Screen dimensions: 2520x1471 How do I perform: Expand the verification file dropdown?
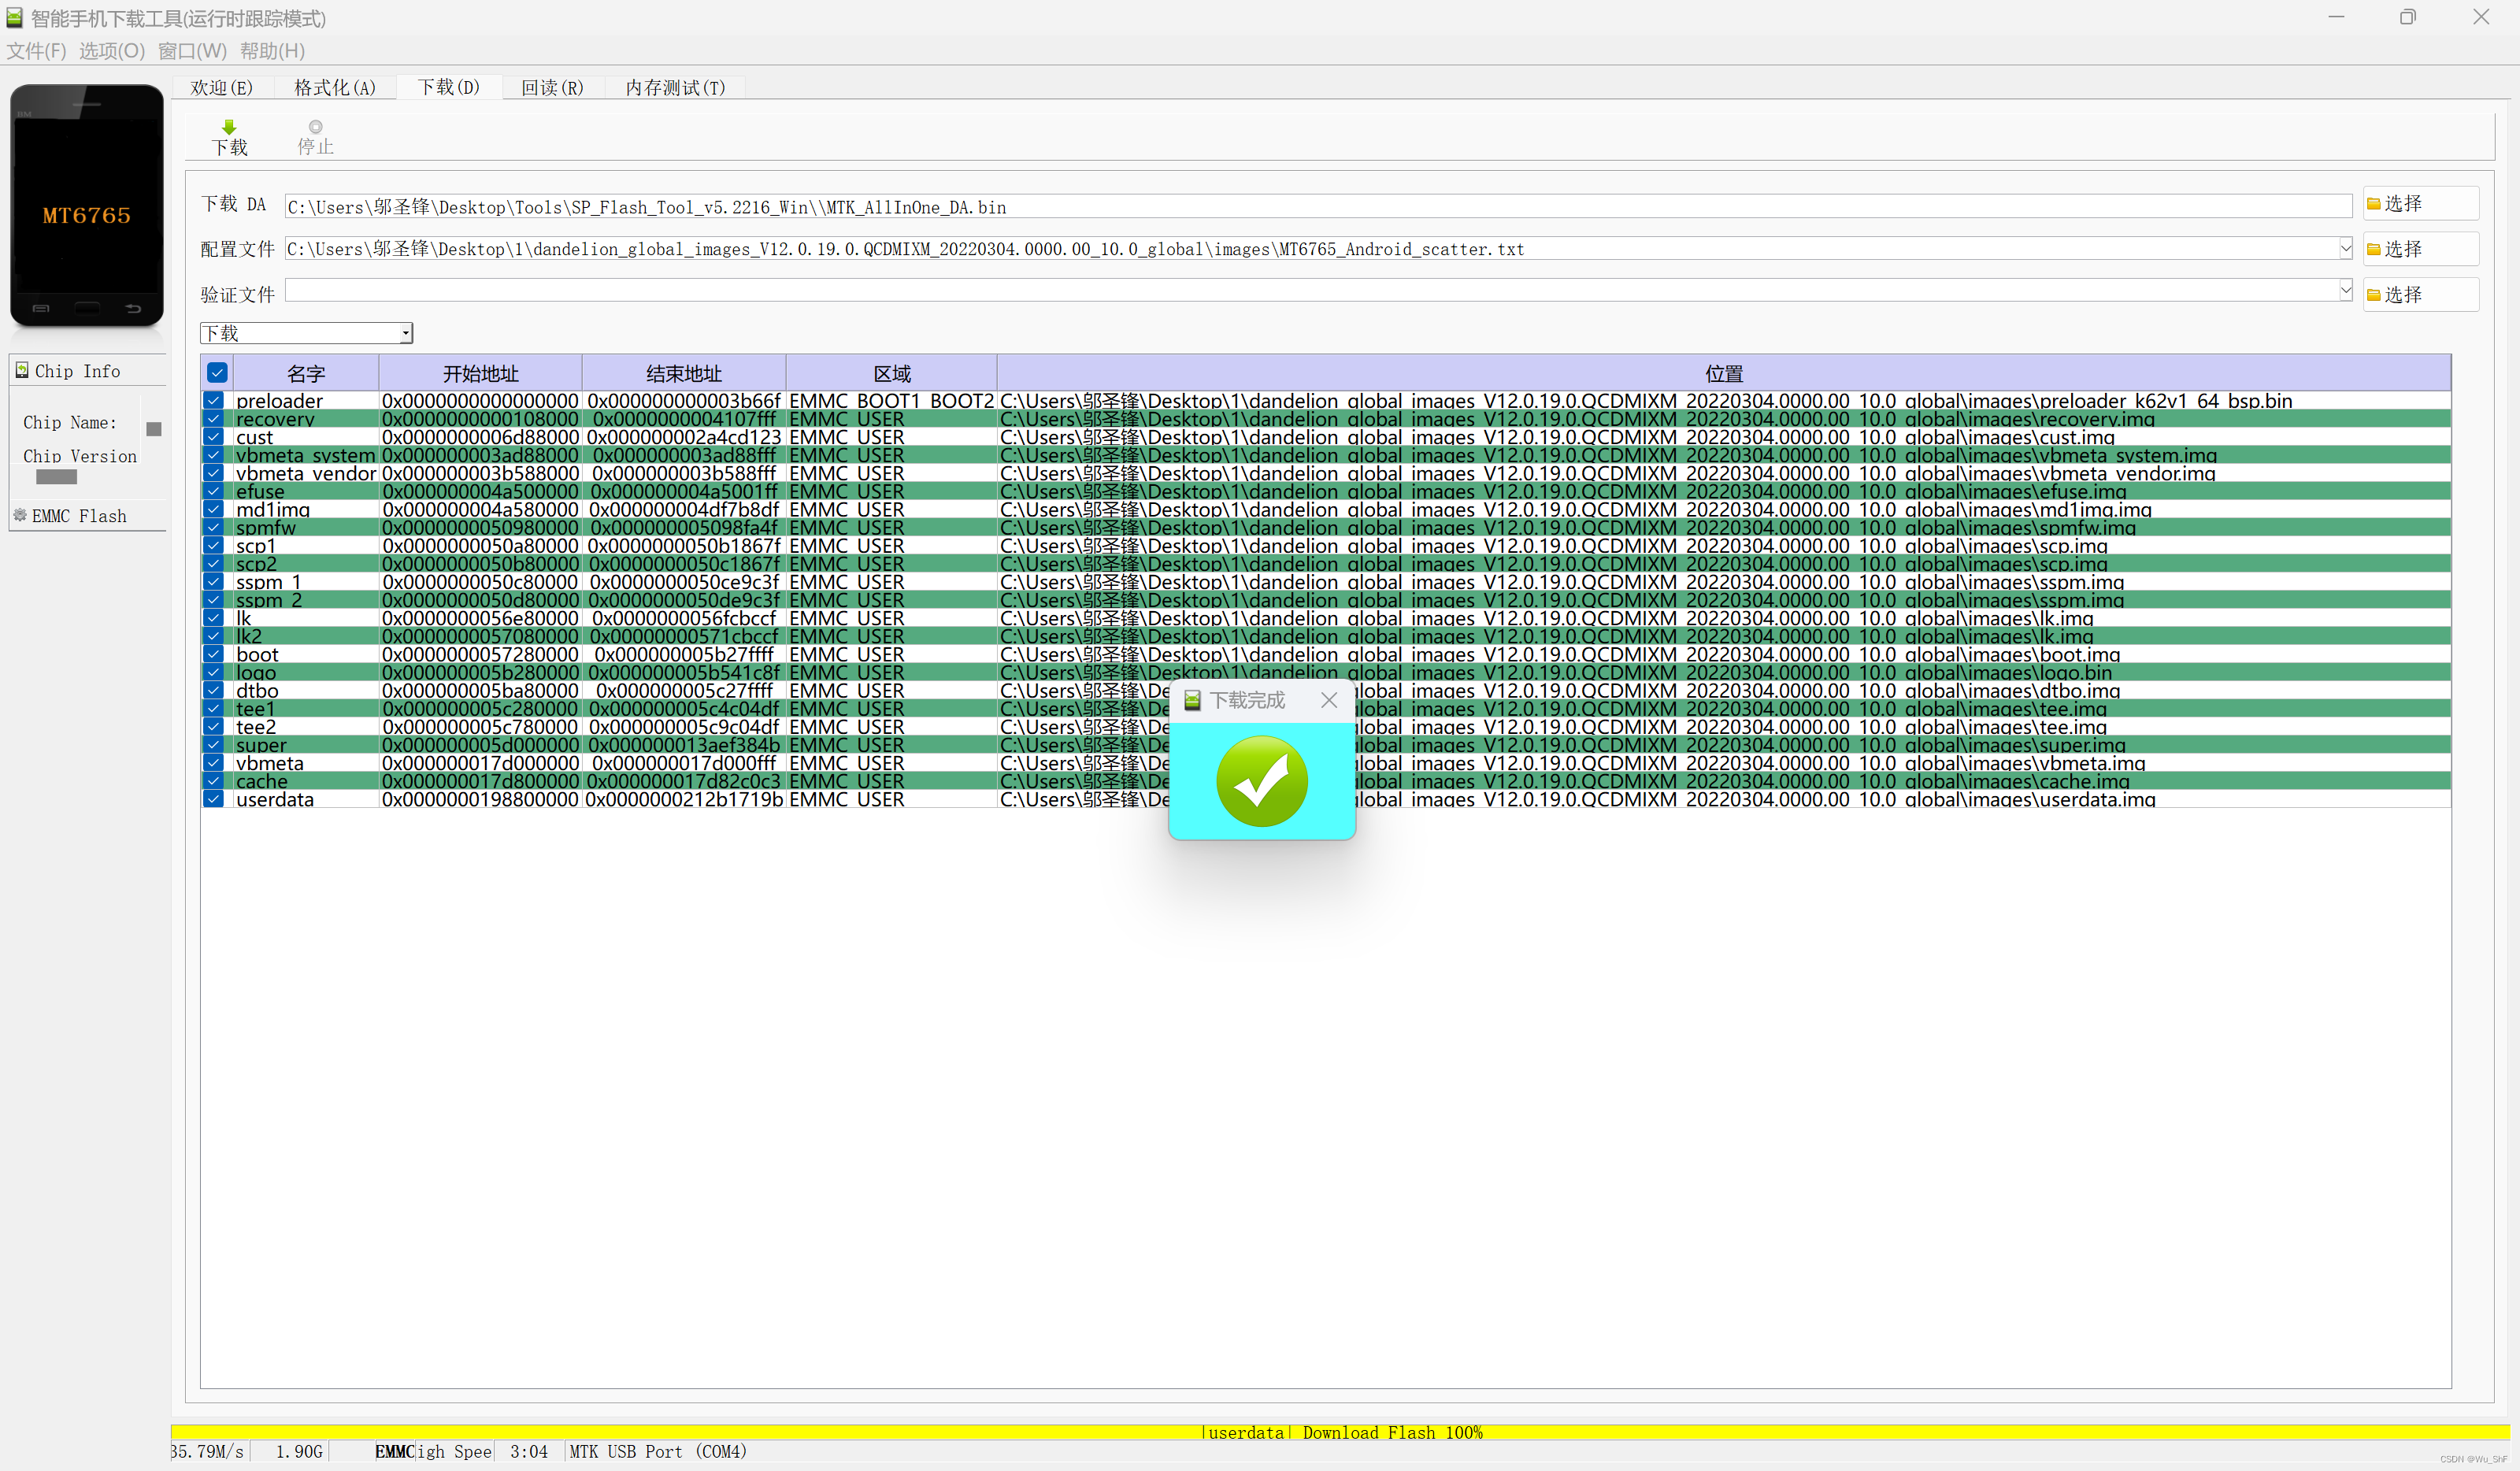2345,290
